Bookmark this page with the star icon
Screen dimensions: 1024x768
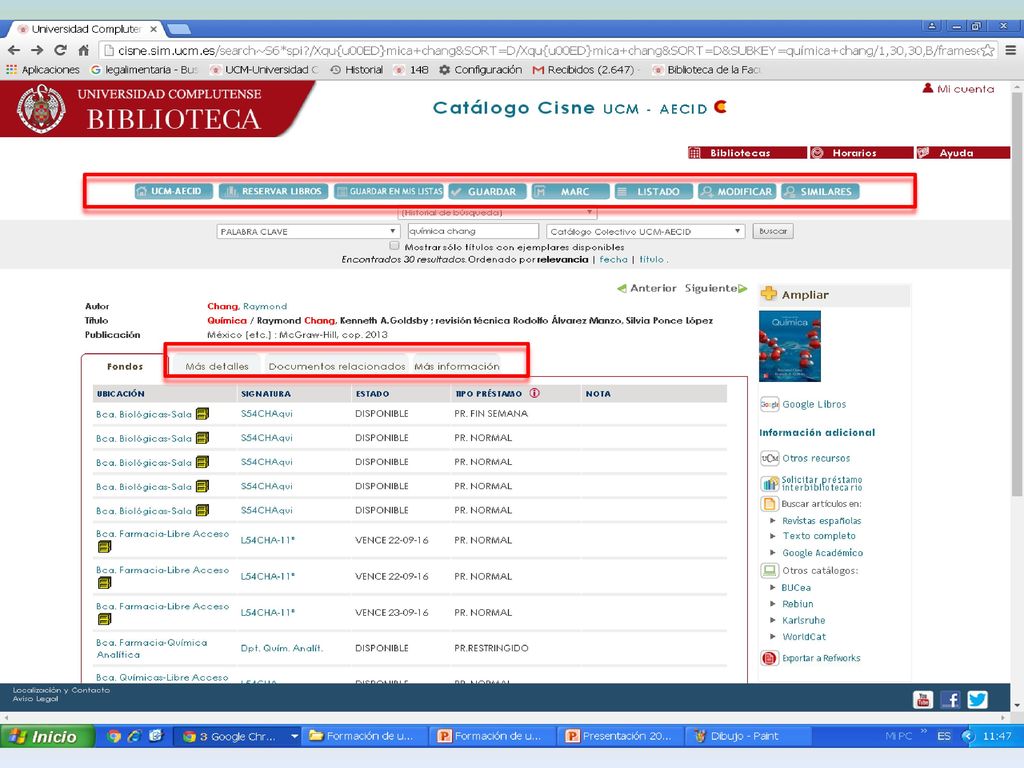coord(989,50)
